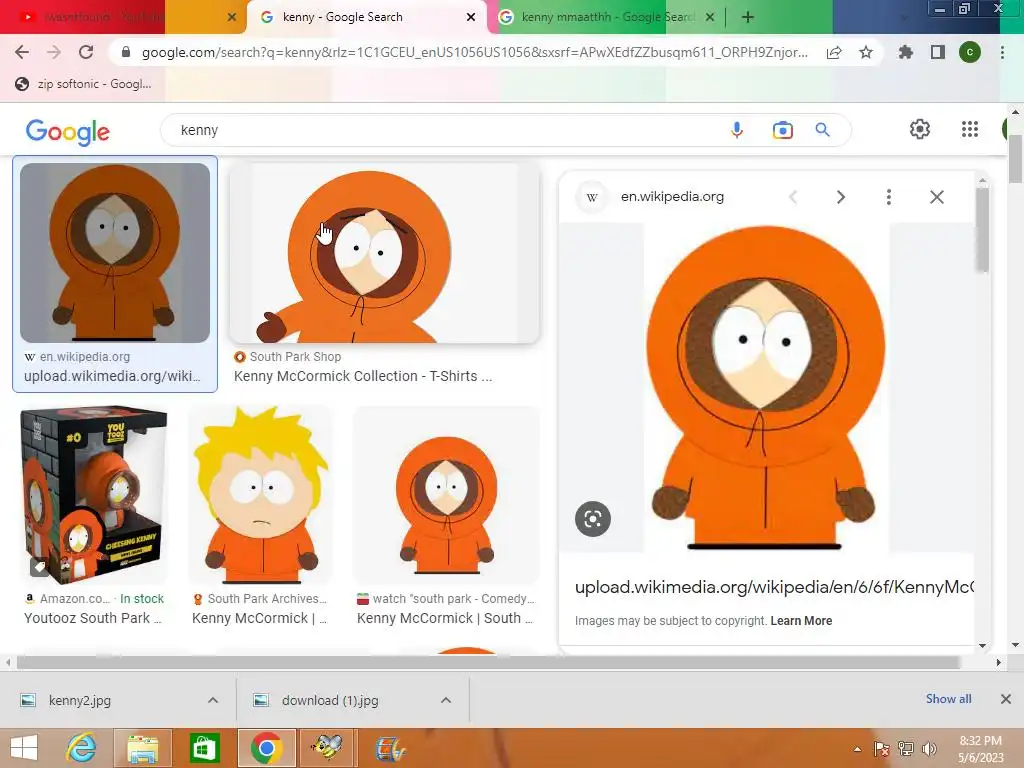Open Chrome profile avatar C
This screenshot has height=768, width=1024.
coord(970,52)
